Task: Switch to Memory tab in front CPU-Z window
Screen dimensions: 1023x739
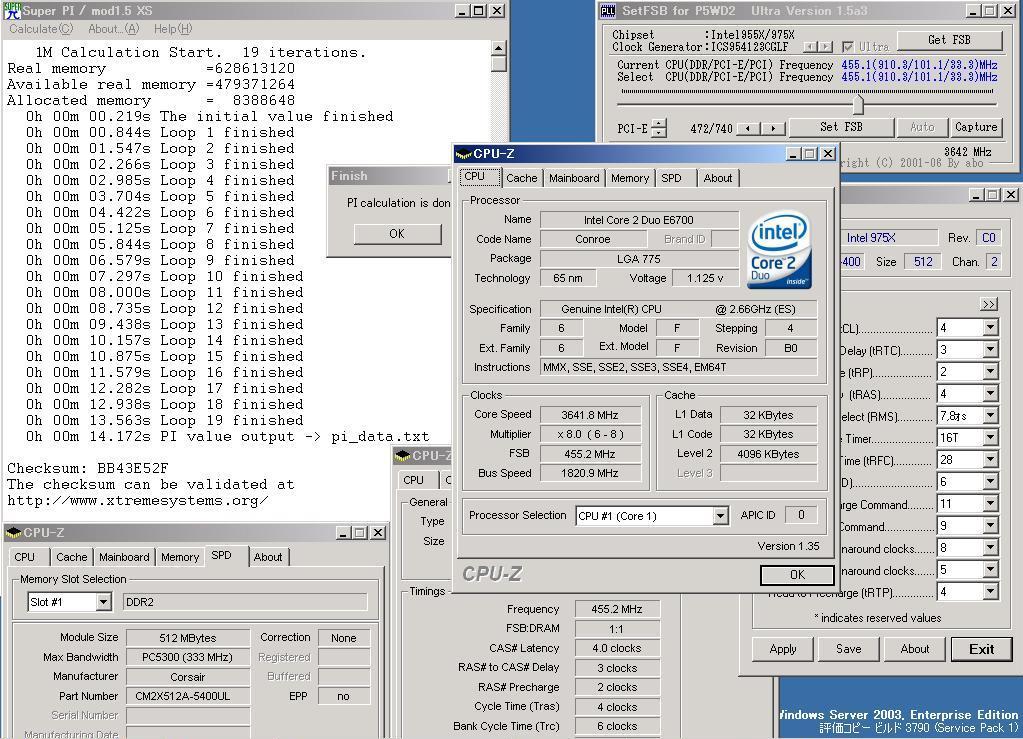Action: tap(630, 178)
